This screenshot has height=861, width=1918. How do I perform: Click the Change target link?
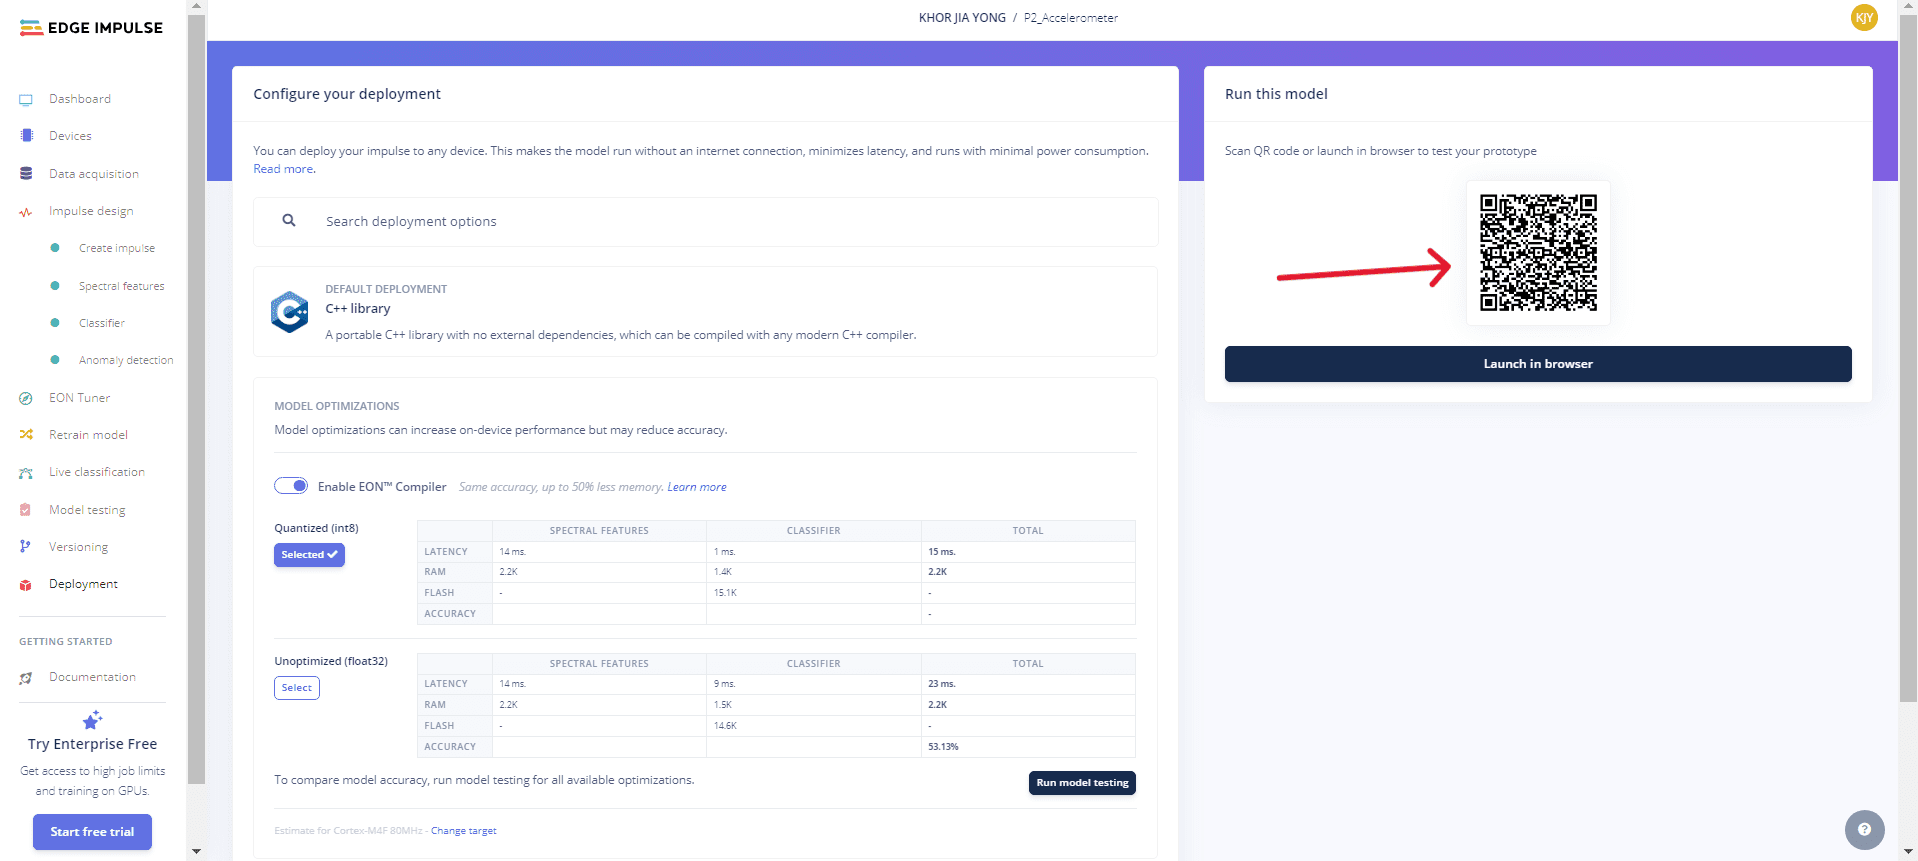[x=463, y=831]
